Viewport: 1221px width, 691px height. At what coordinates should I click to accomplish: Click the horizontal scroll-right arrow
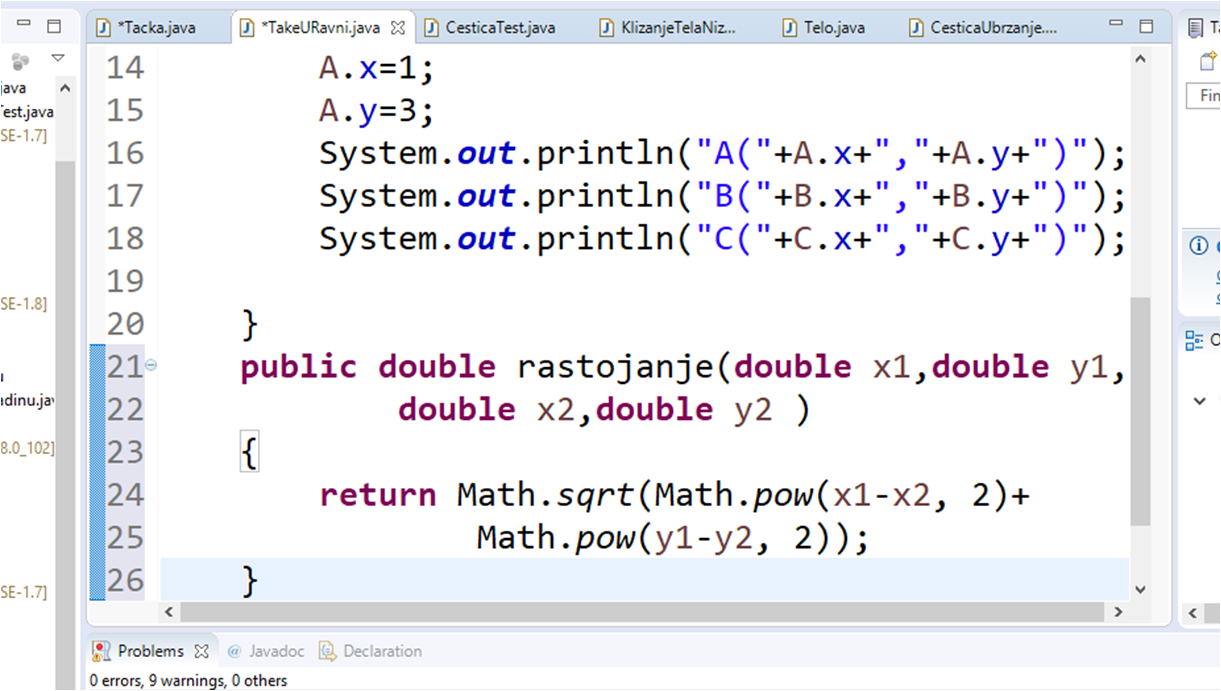(1119, 611)
